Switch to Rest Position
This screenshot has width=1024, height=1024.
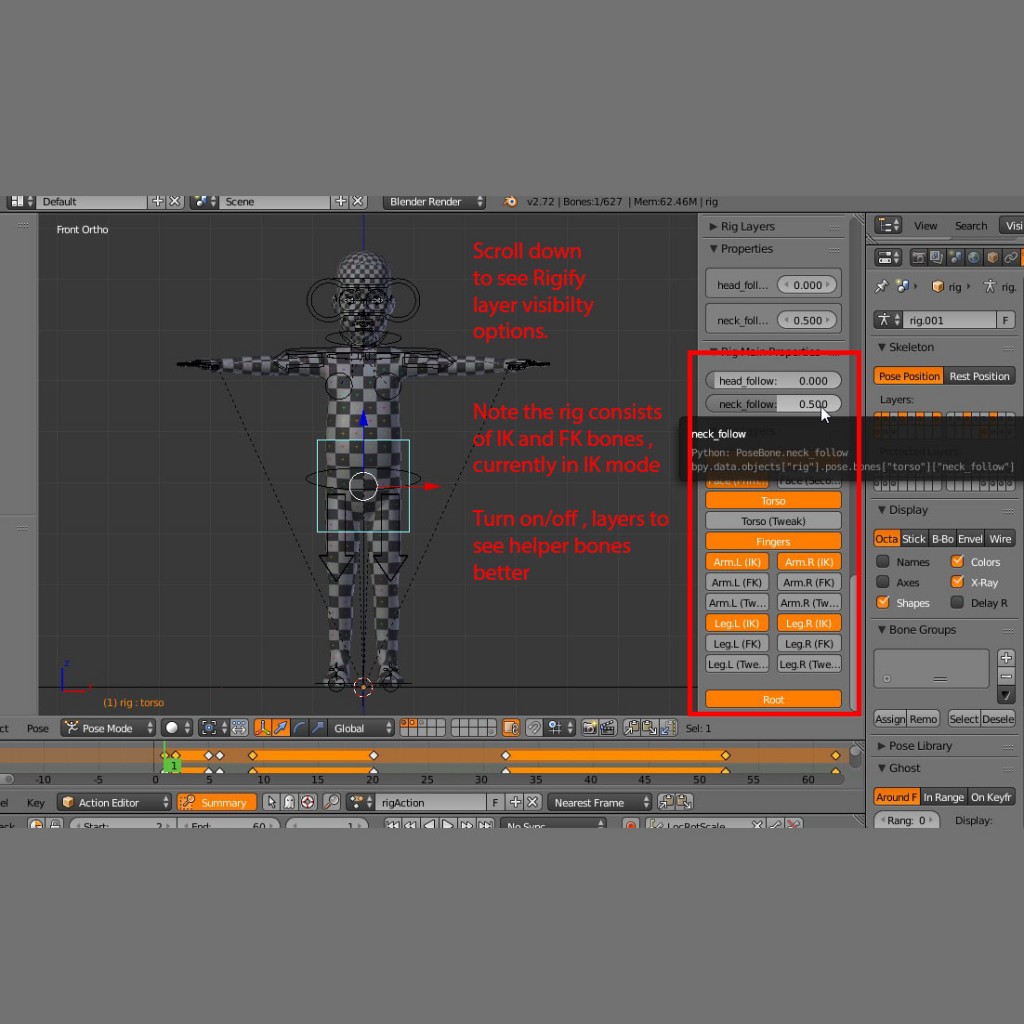[978, 376]
